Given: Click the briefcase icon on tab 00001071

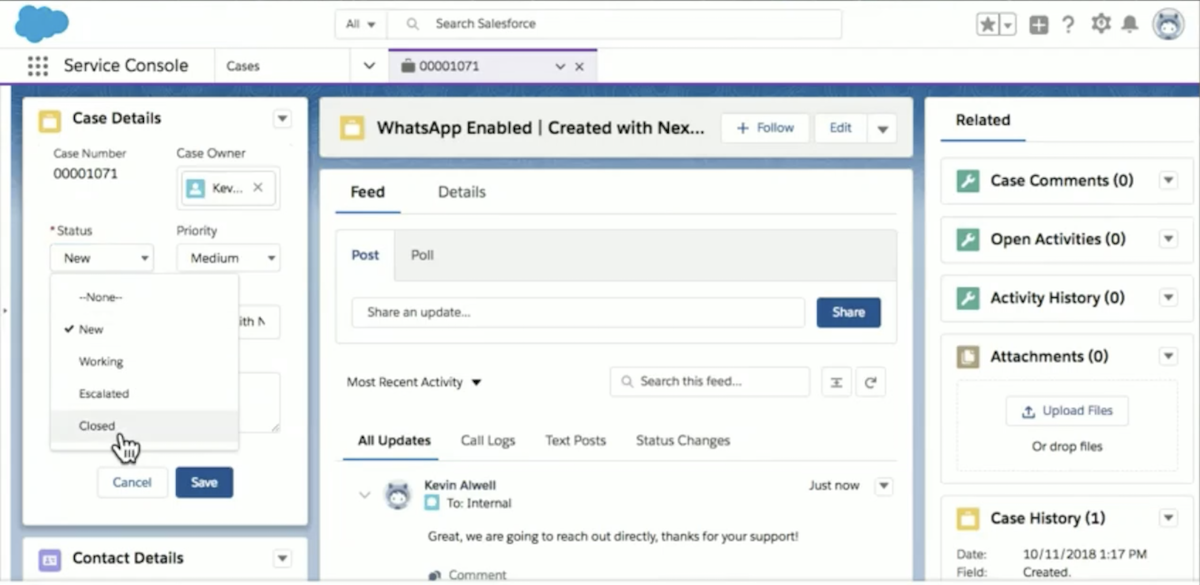Looking at the screenshot, I should coord(407,66).
